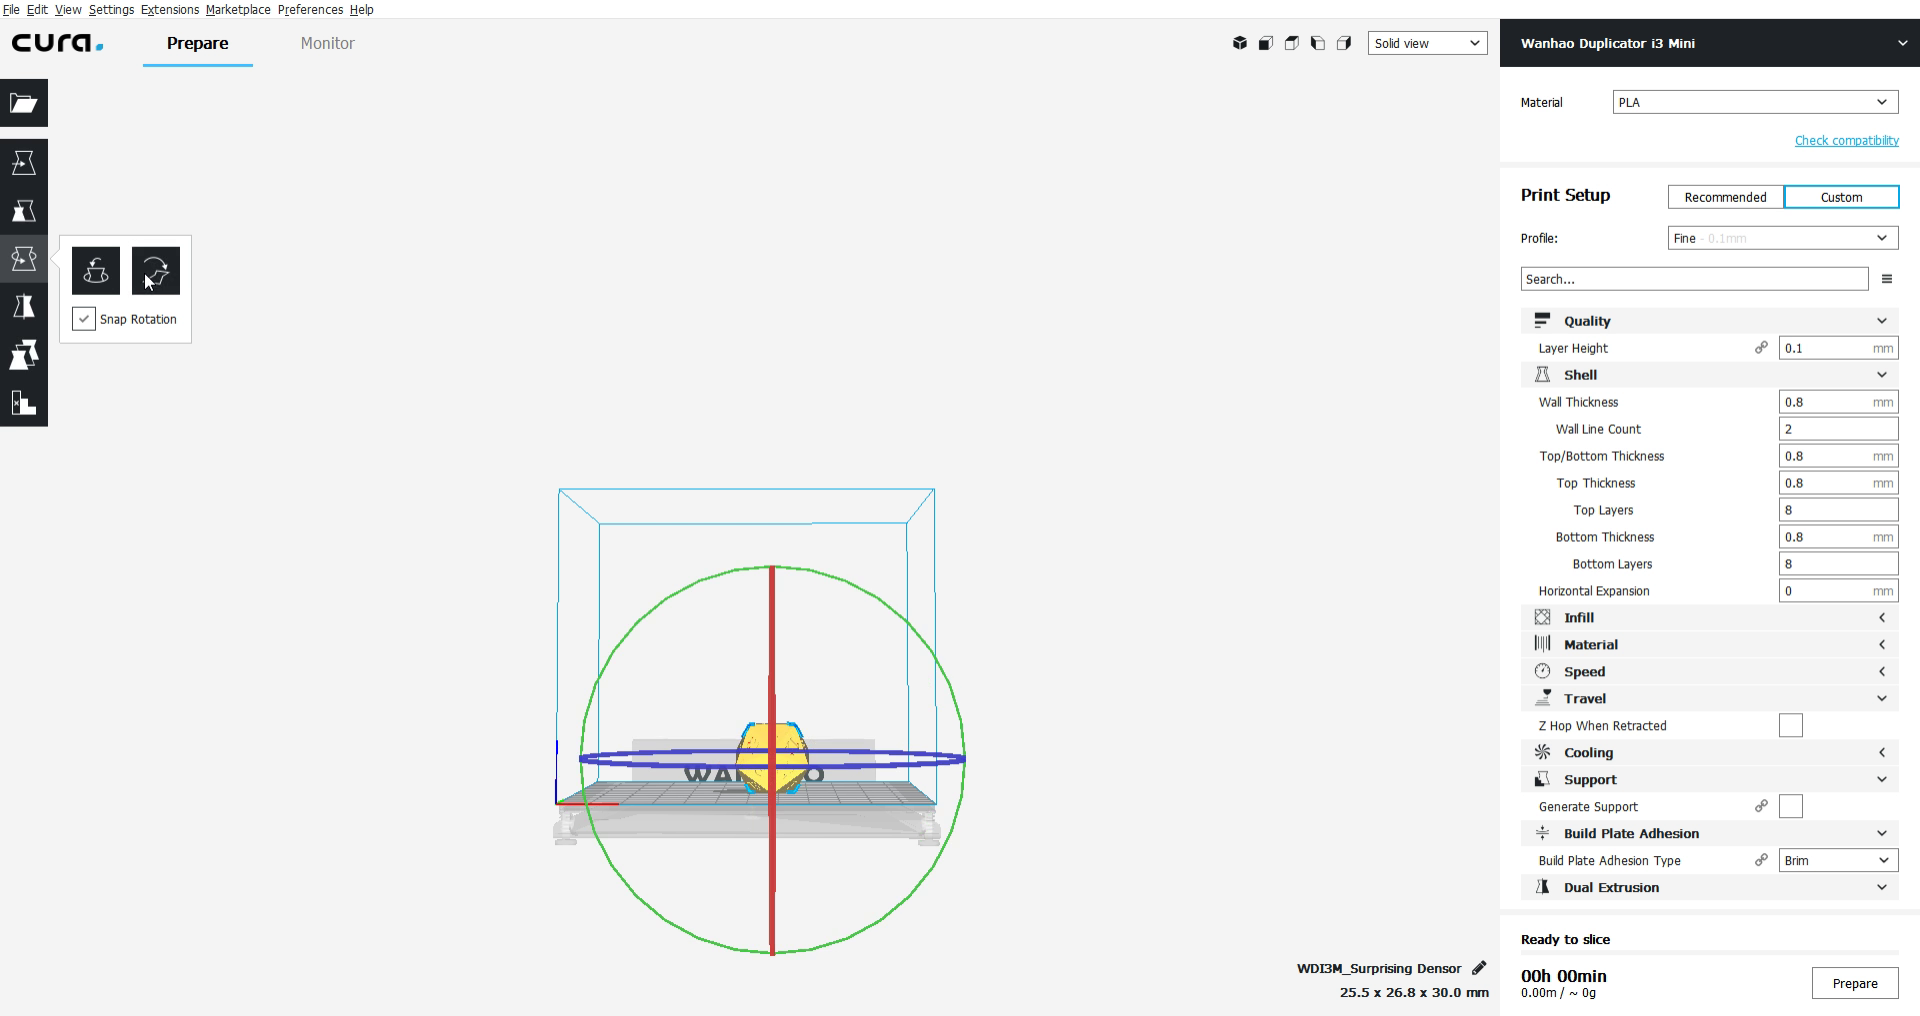Image resolution: width=1920 pixels, height=1016 pixels.
Task: Open the Marketplace menu
Action: tap(238, 9)
